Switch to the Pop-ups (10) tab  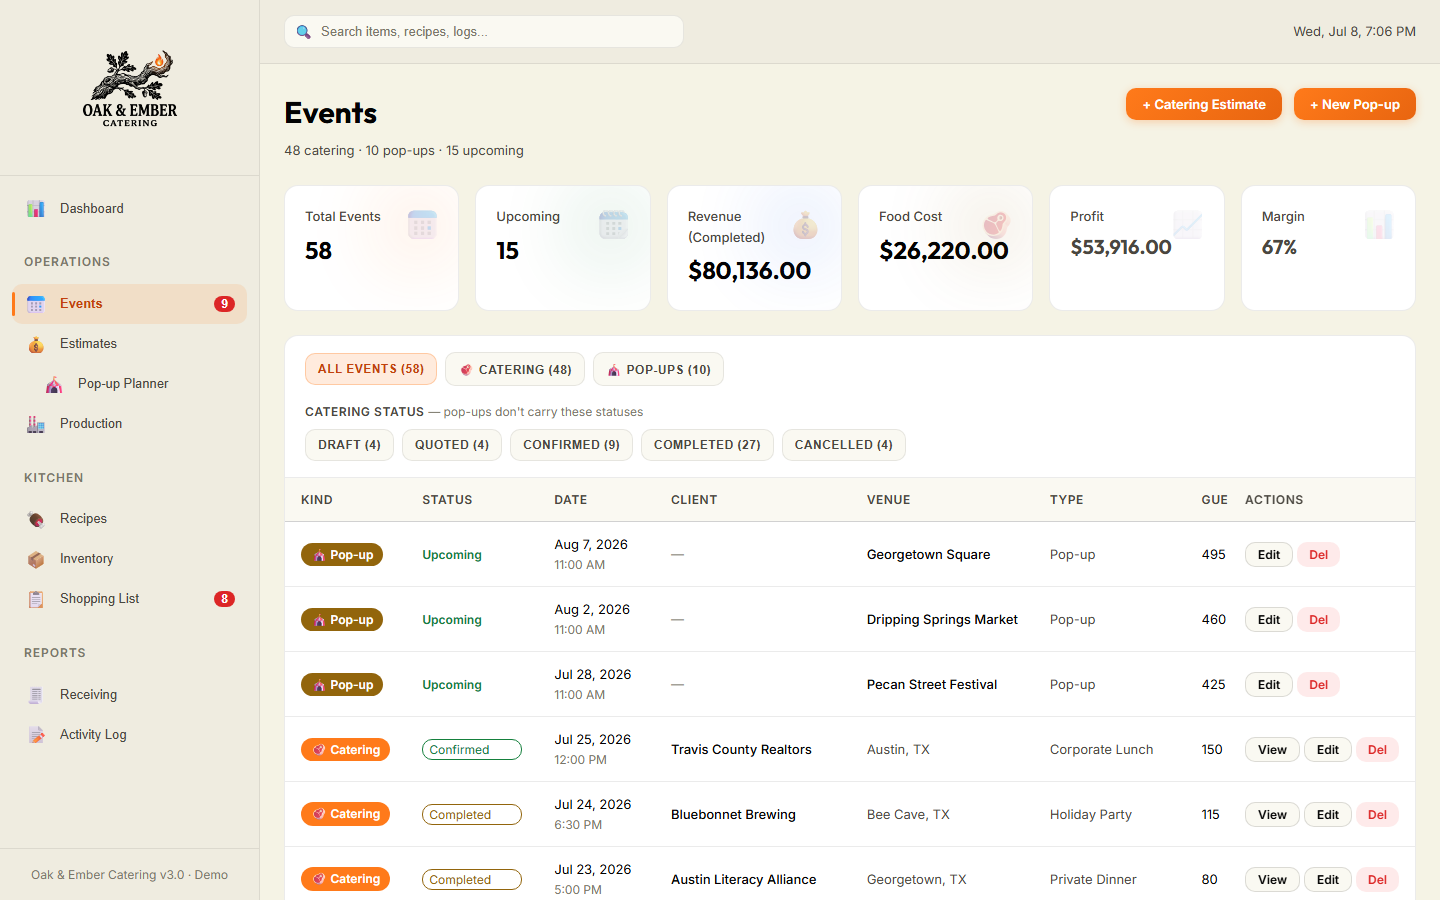tap(658, 369)
